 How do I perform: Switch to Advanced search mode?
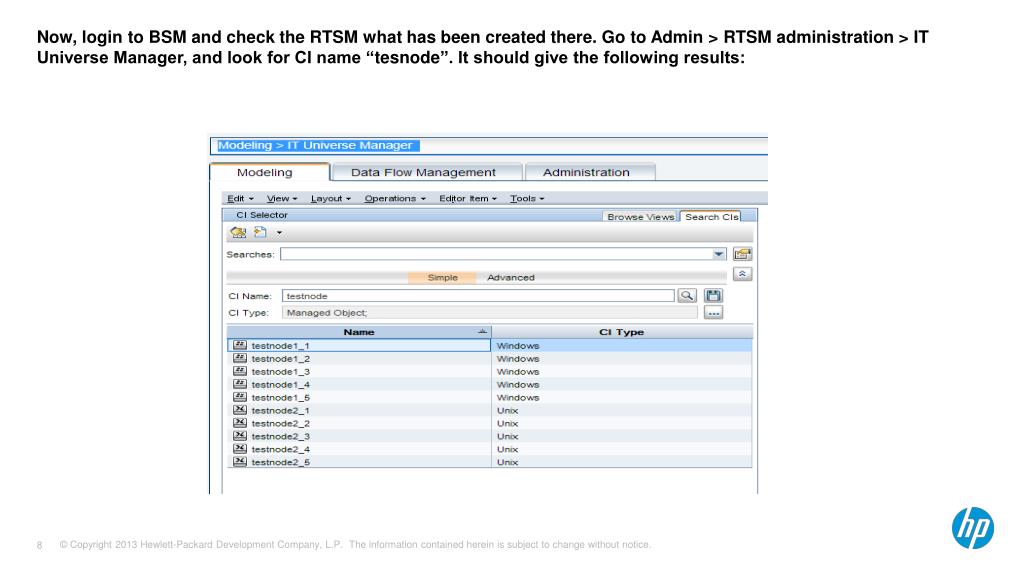tap(510, 277)
